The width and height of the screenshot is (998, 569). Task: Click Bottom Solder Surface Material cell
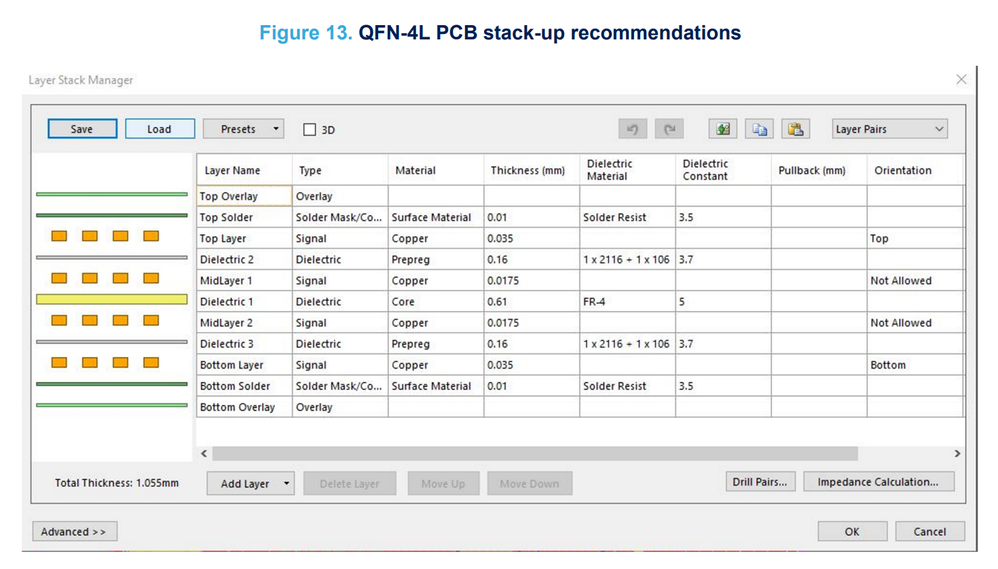tap(436, 386)
